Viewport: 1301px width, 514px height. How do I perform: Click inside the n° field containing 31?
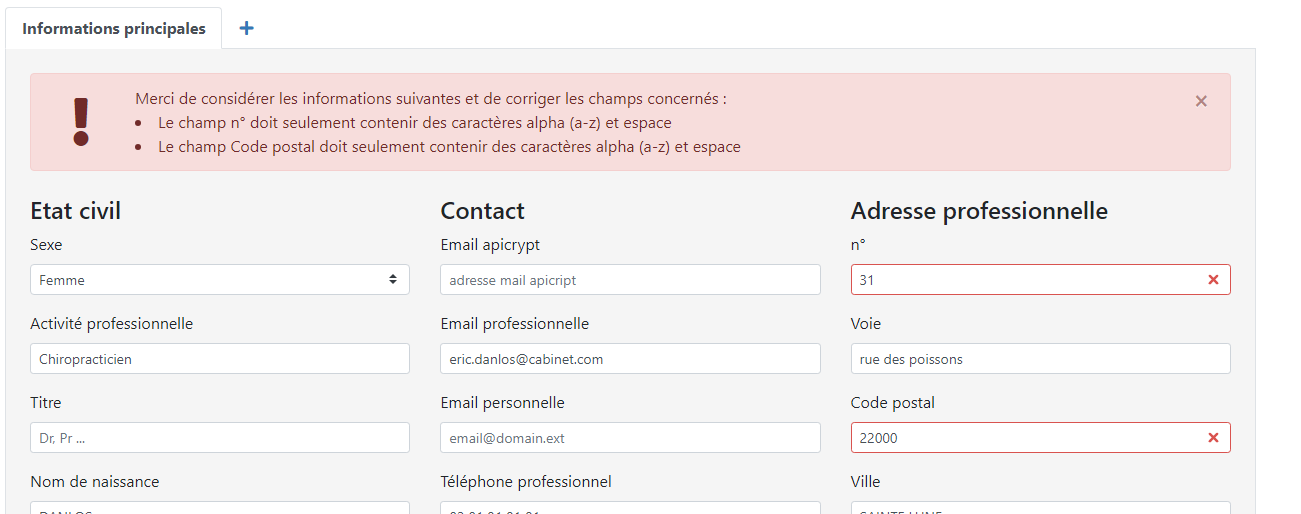point(1020,280)
